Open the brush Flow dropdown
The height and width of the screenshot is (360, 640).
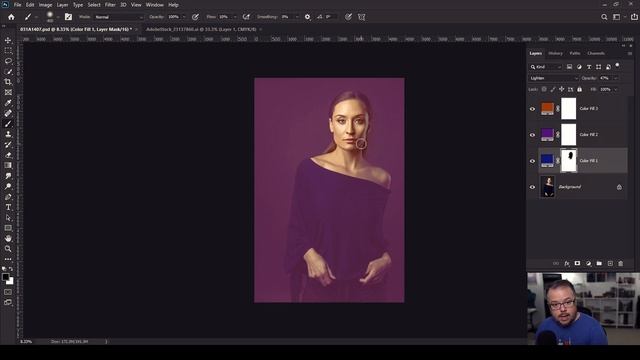click(x=235, y=17)
